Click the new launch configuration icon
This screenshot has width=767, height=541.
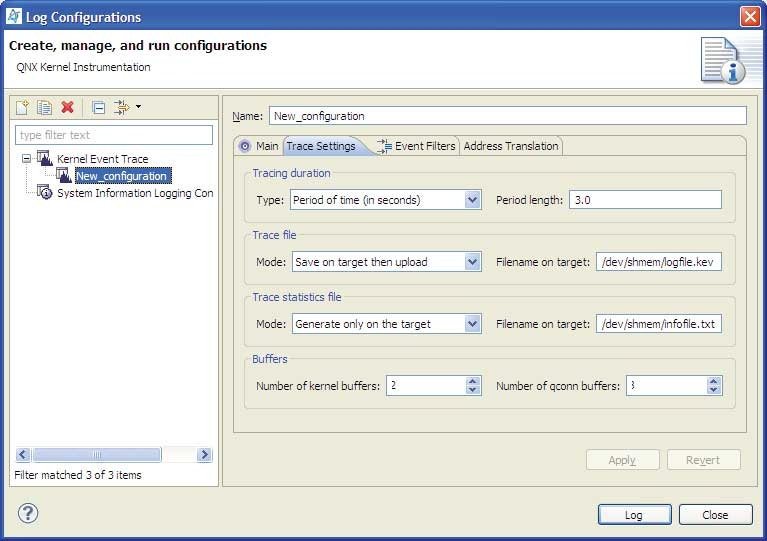click(x=23, y=107)
